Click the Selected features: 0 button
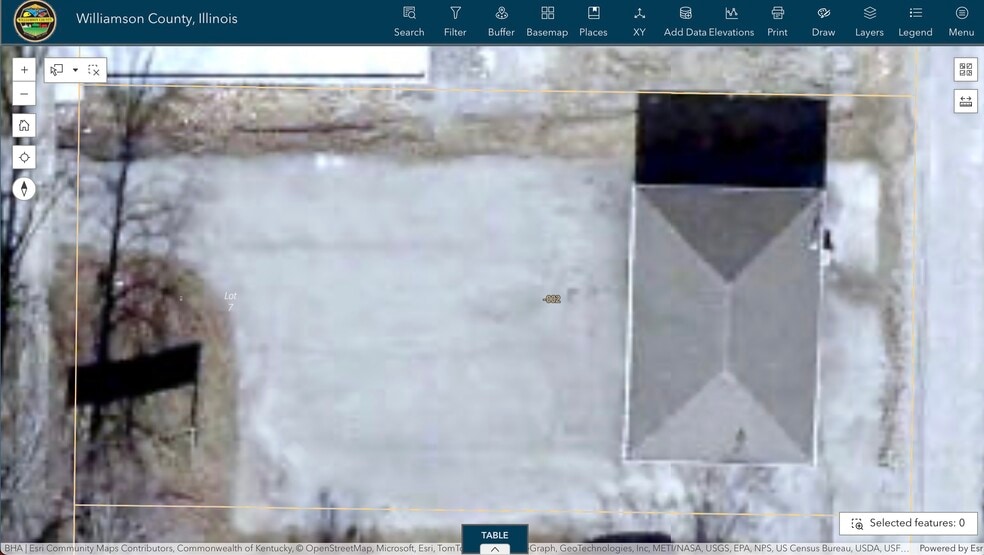This screenshot has height=555, width=984. pos(908,523)
